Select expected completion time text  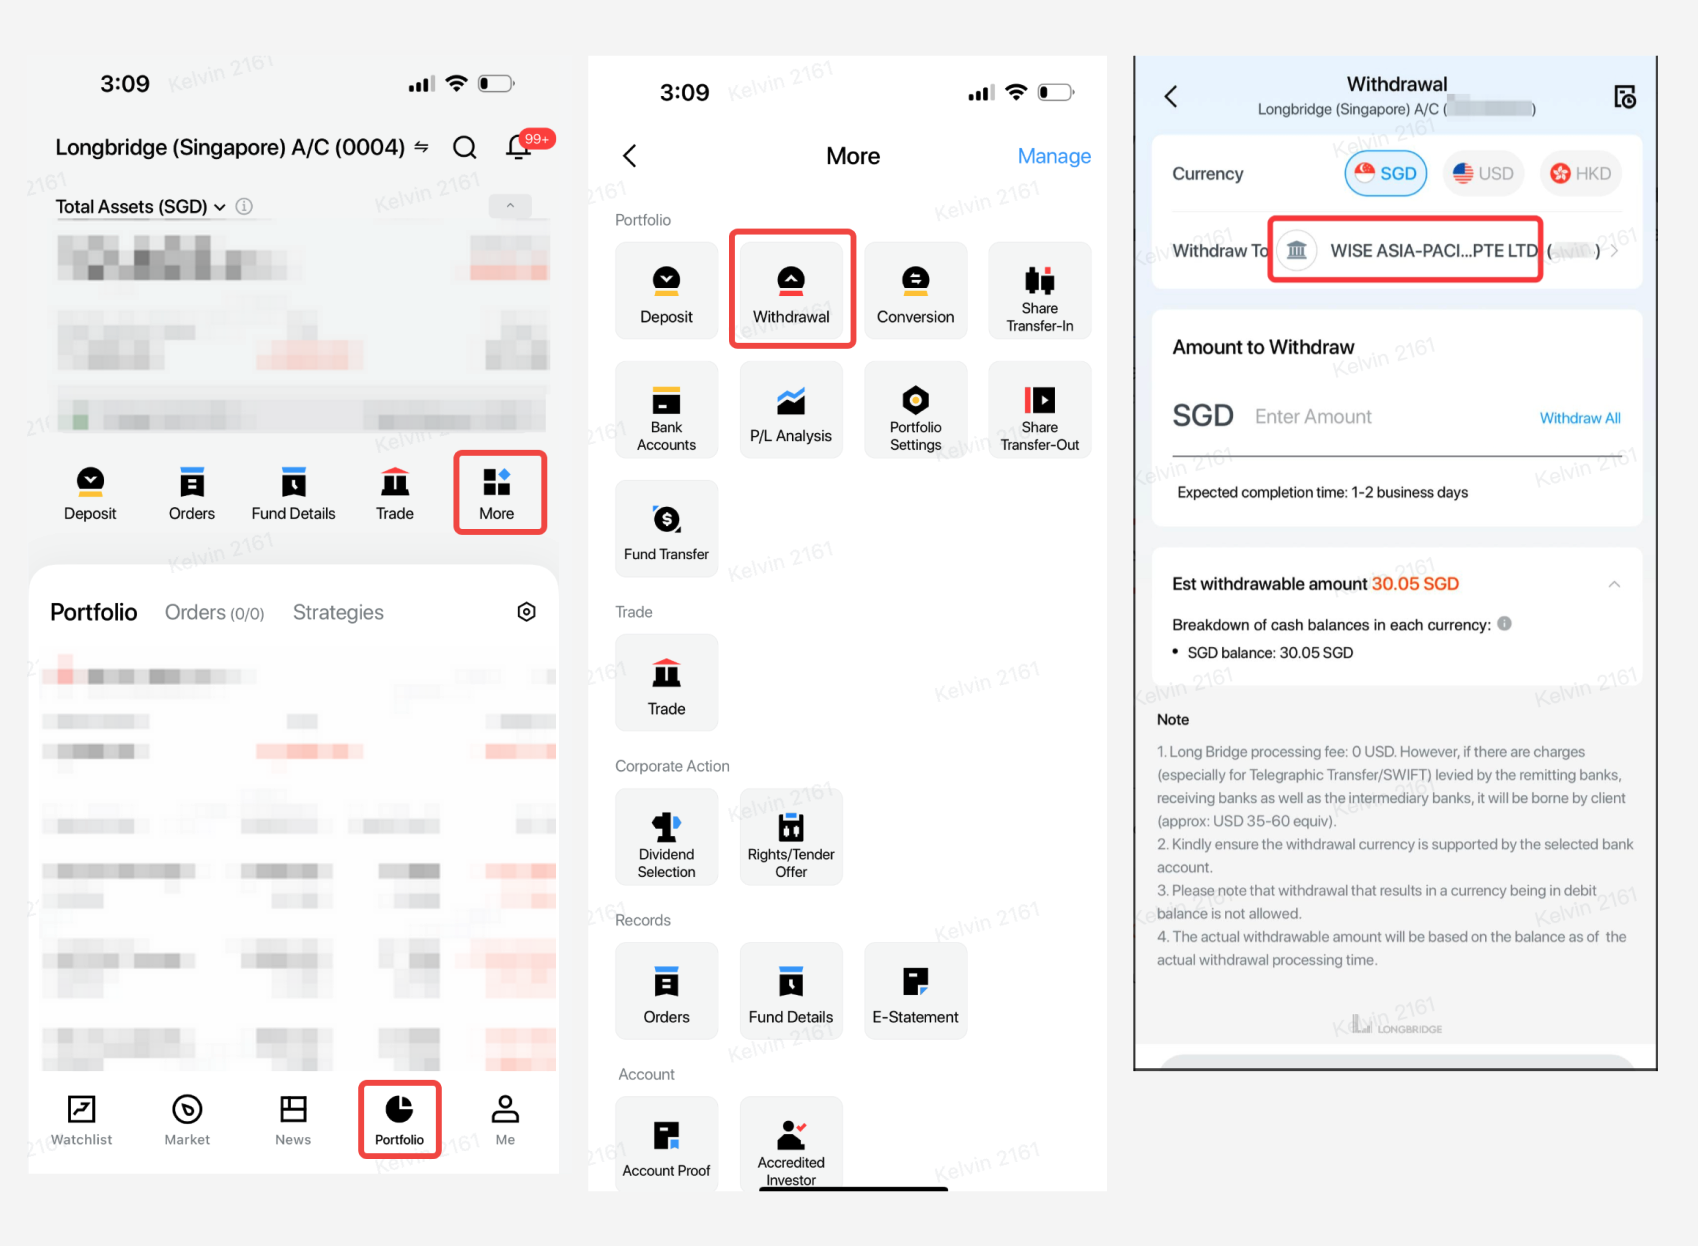click(x=1322, y=492)
